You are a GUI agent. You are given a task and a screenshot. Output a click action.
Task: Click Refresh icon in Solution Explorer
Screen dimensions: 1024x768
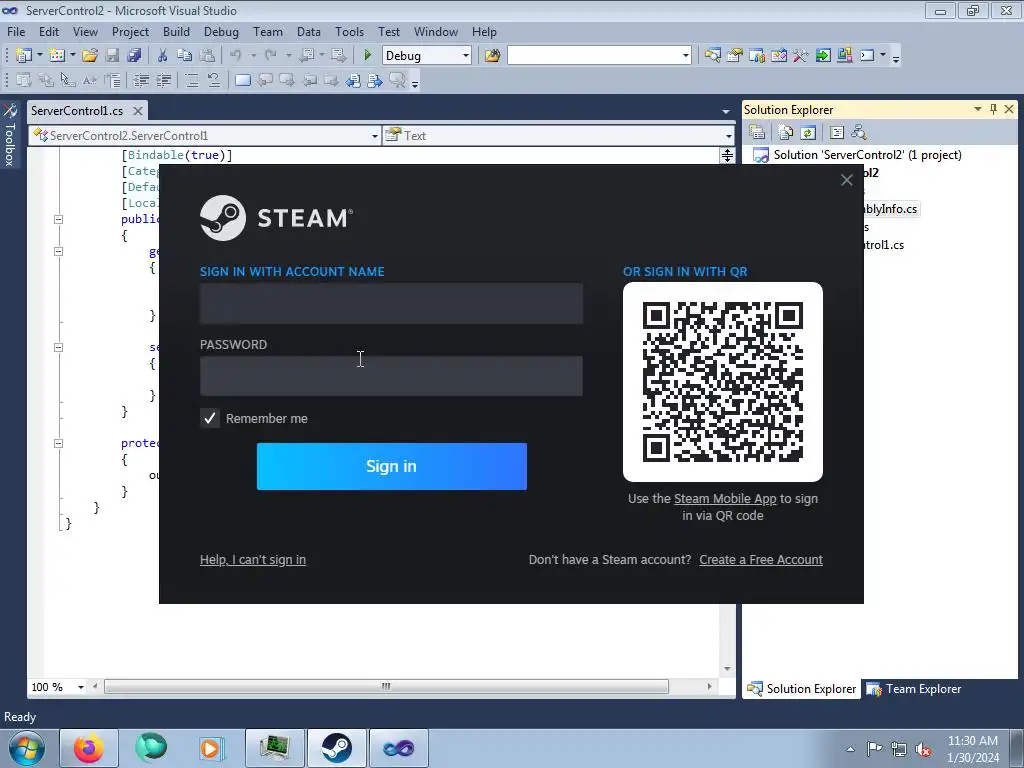coord(808,133)
